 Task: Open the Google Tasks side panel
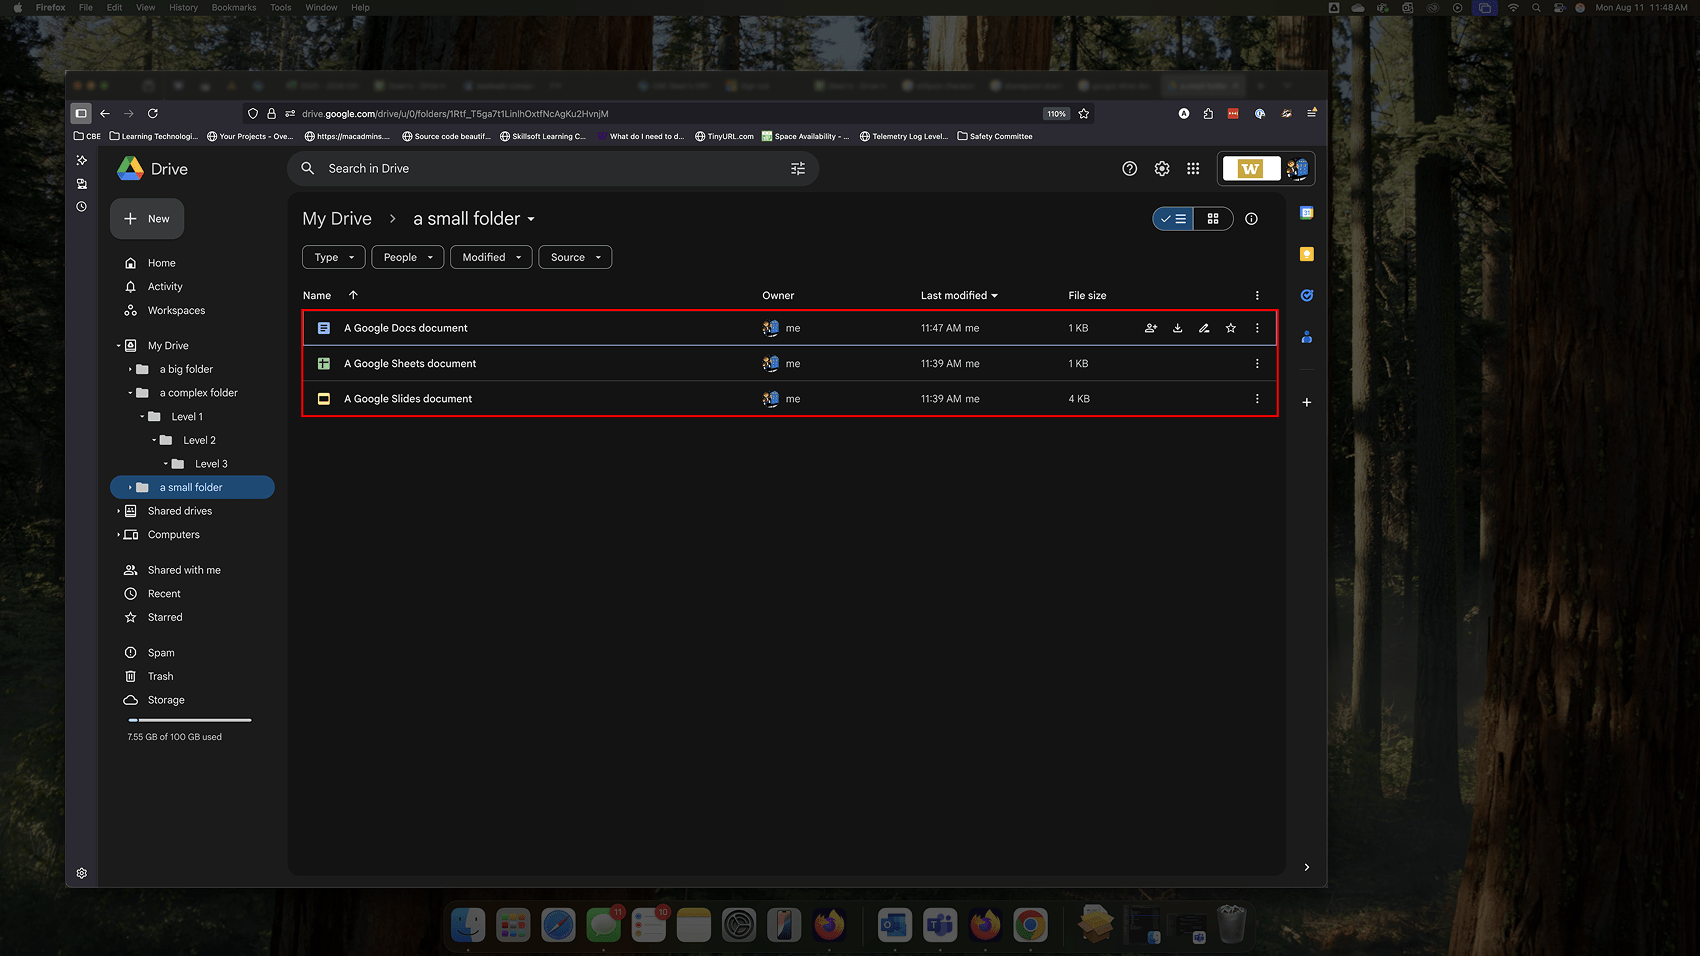[x=1306, y=295]
